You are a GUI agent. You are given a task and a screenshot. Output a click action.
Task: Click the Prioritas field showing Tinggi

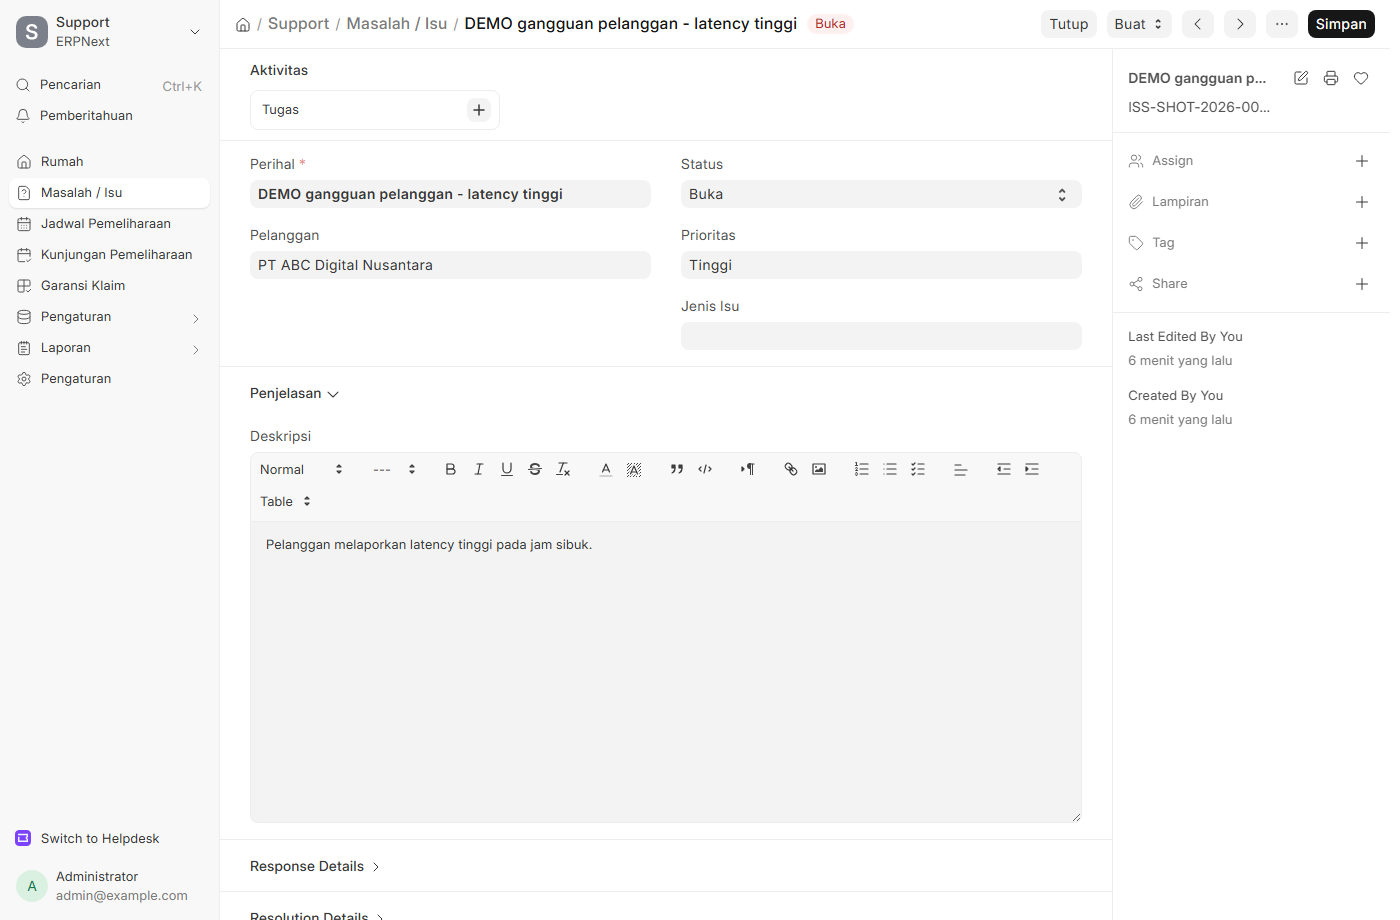click(x=881, y=265)
